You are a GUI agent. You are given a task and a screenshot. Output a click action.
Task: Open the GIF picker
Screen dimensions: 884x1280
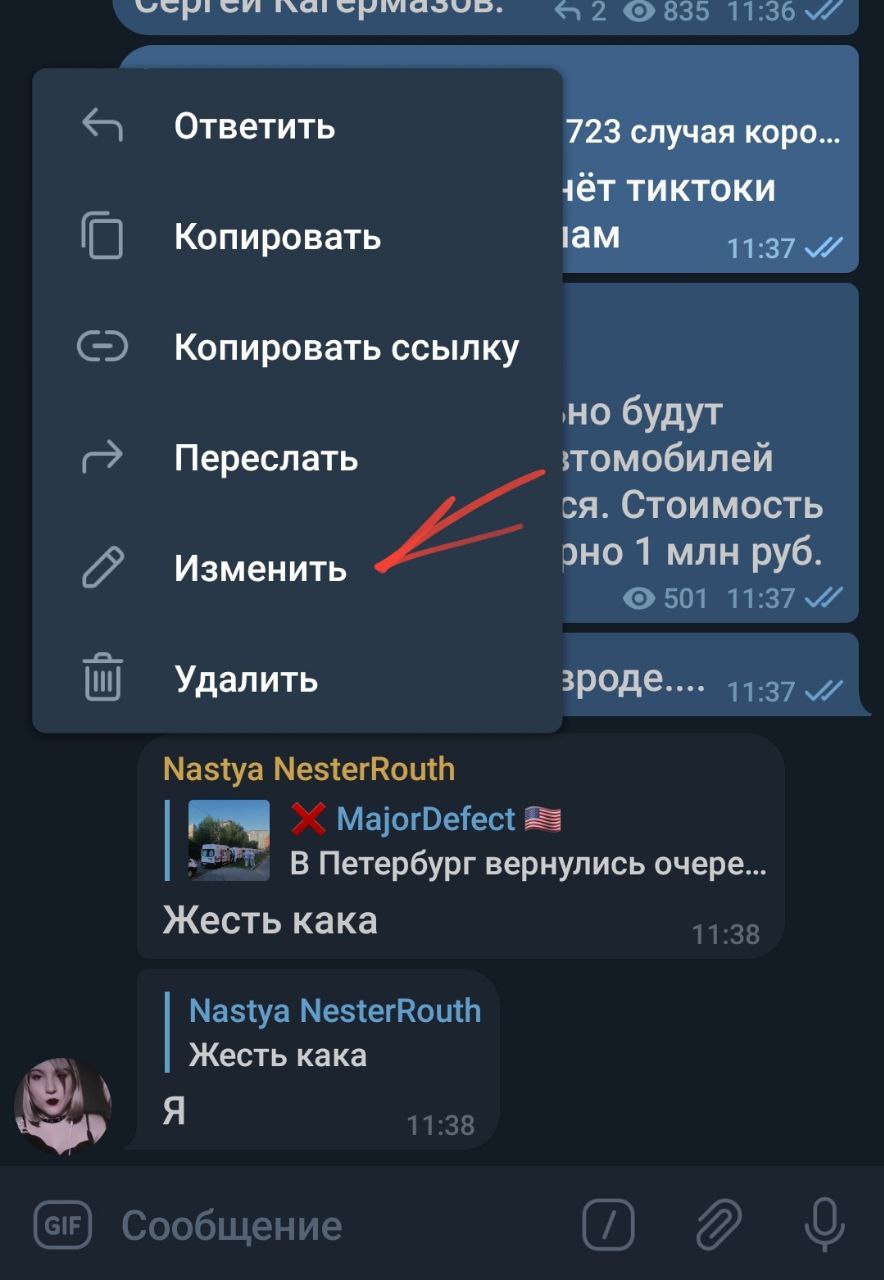pos(63,1224)
